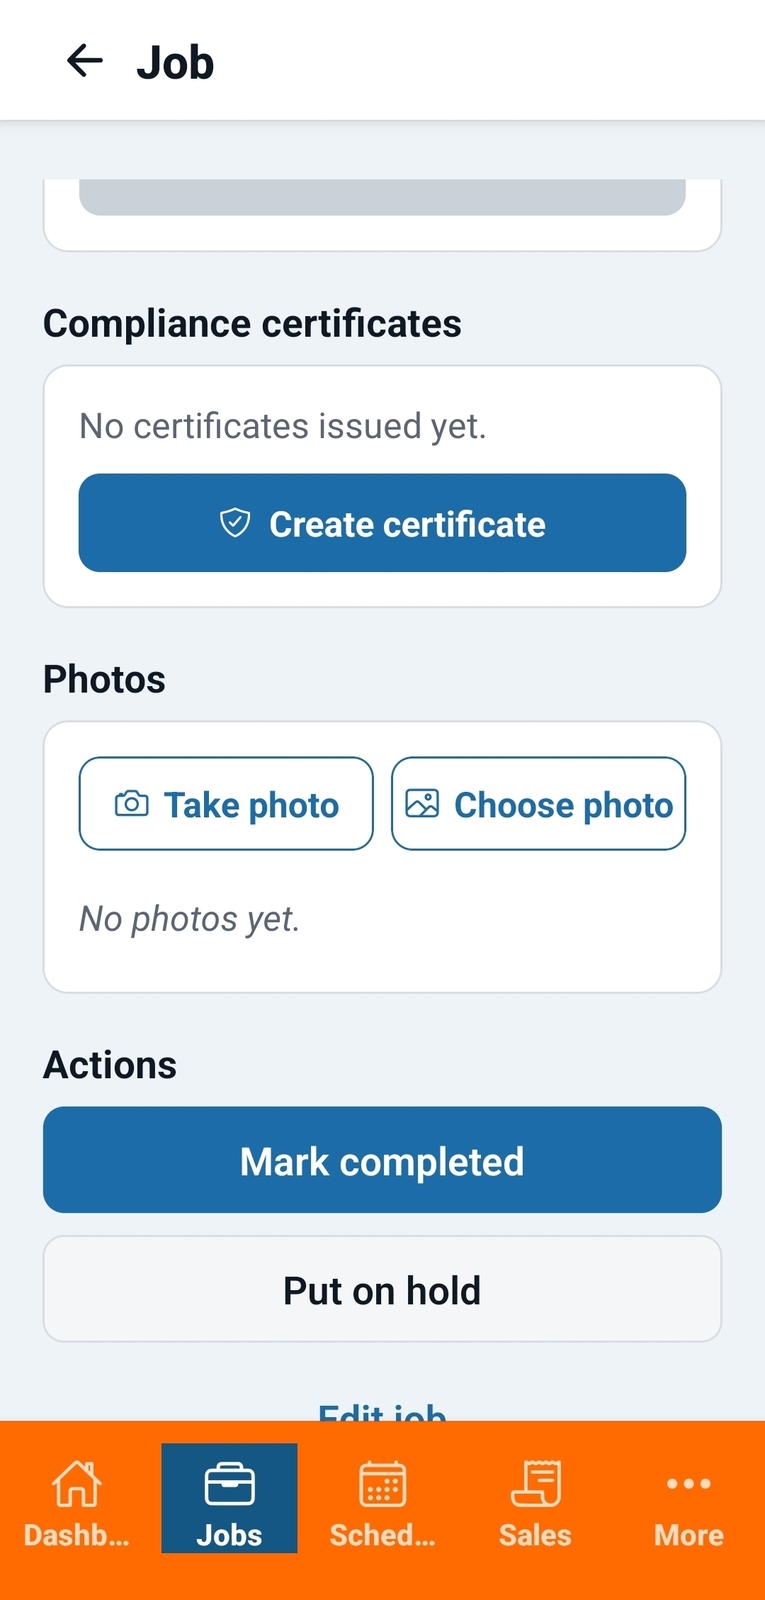Image resolution: width=765 pixels, height=1600 pixels.
Task: Click the shield icon on Create certificate
Action: click(x=235, y=523)
